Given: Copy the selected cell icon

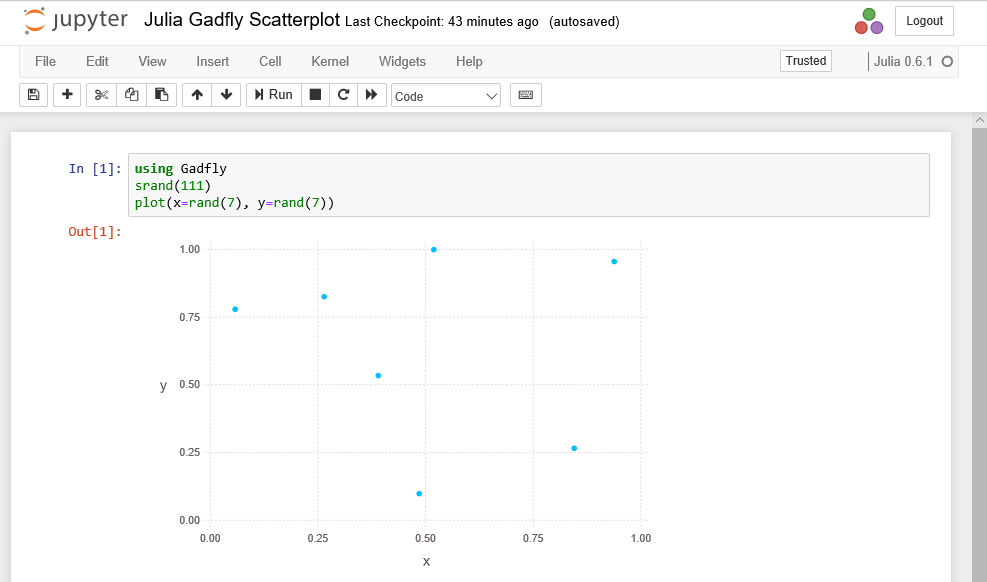Looking at the screenshot, I should pos(132,95).
